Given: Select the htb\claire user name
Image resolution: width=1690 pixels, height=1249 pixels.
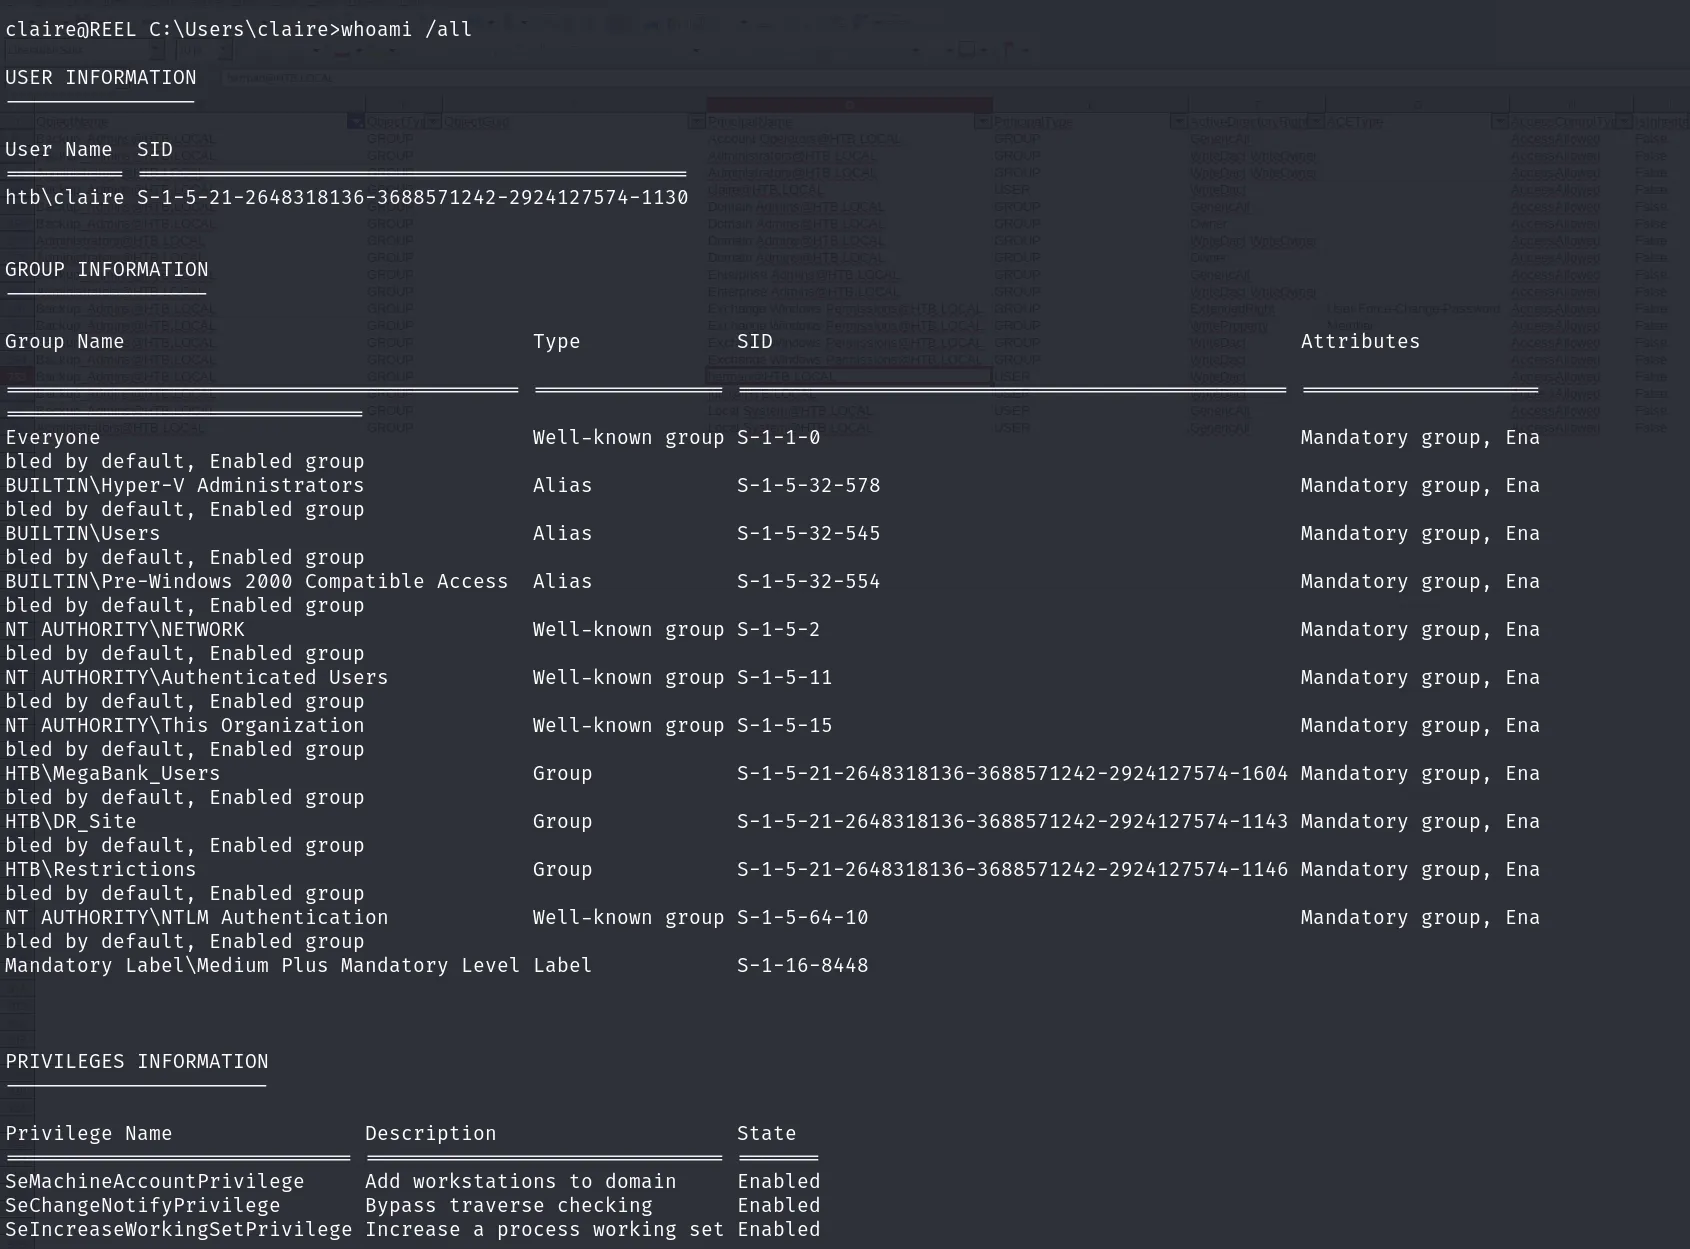Looking at the screenshot, I should click(65, 197).
